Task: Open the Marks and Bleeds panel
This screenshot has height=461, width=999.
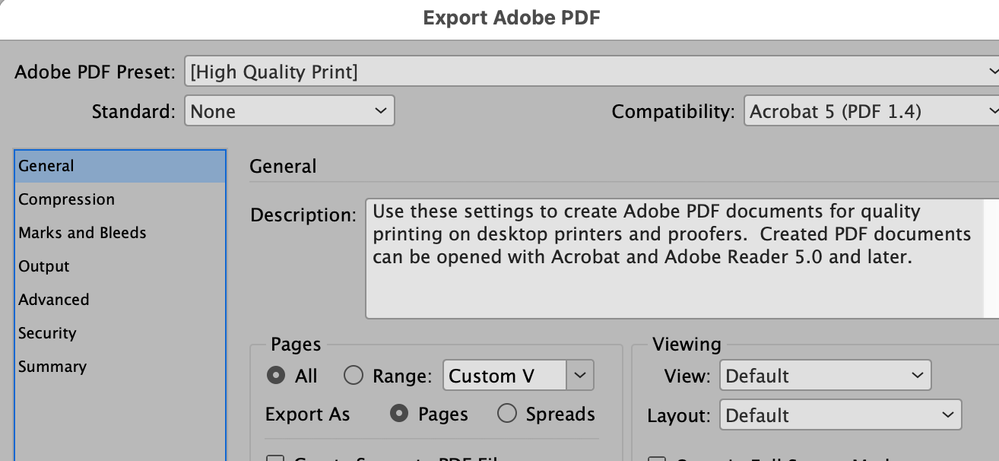Action: point(82,233)
